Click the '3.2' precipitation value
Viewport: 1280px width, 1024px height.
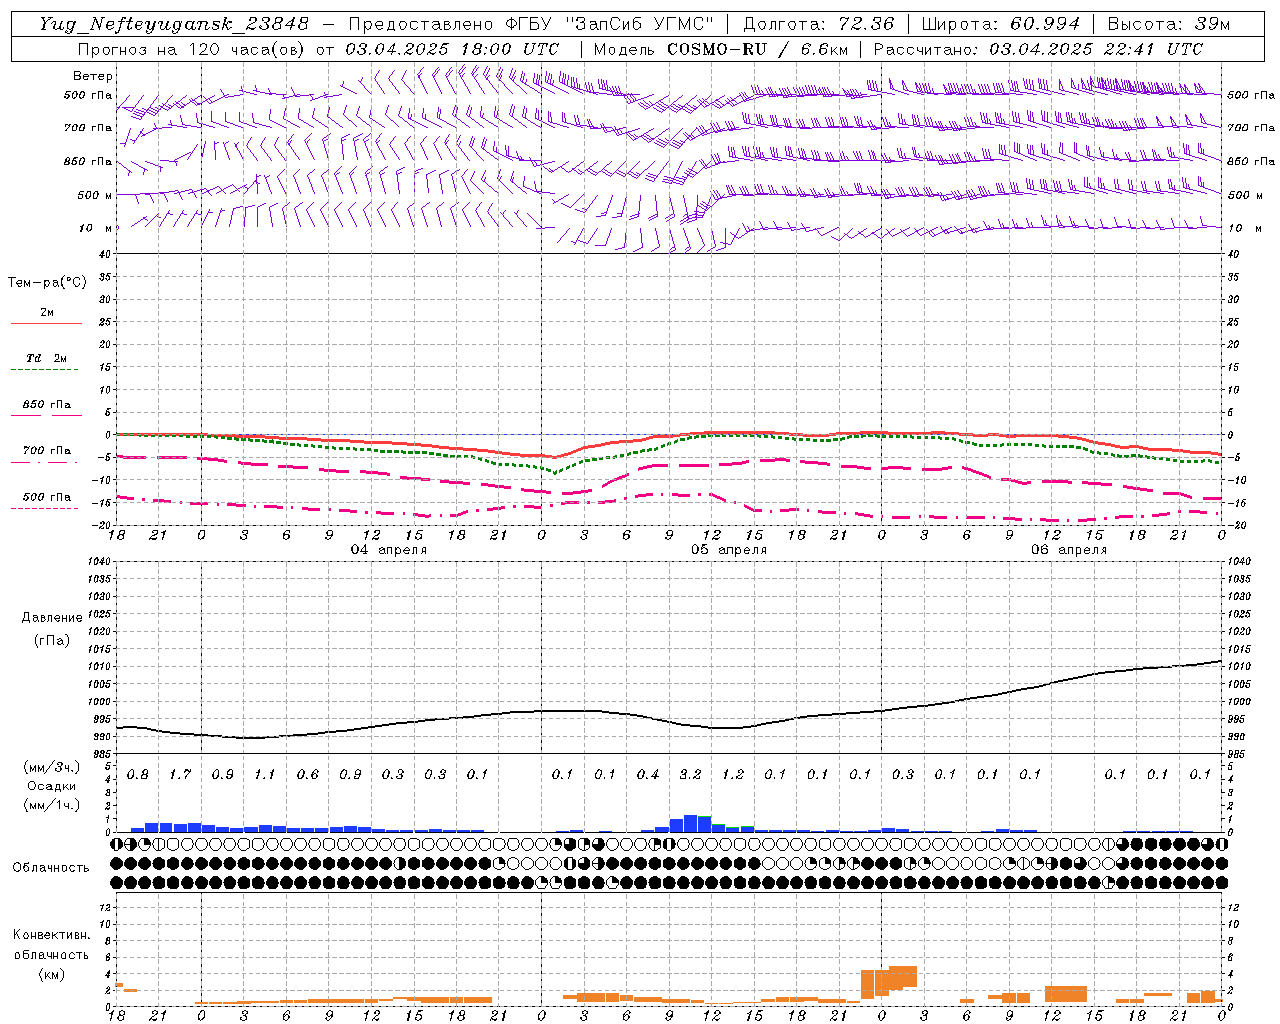click(x=691, y=774)
